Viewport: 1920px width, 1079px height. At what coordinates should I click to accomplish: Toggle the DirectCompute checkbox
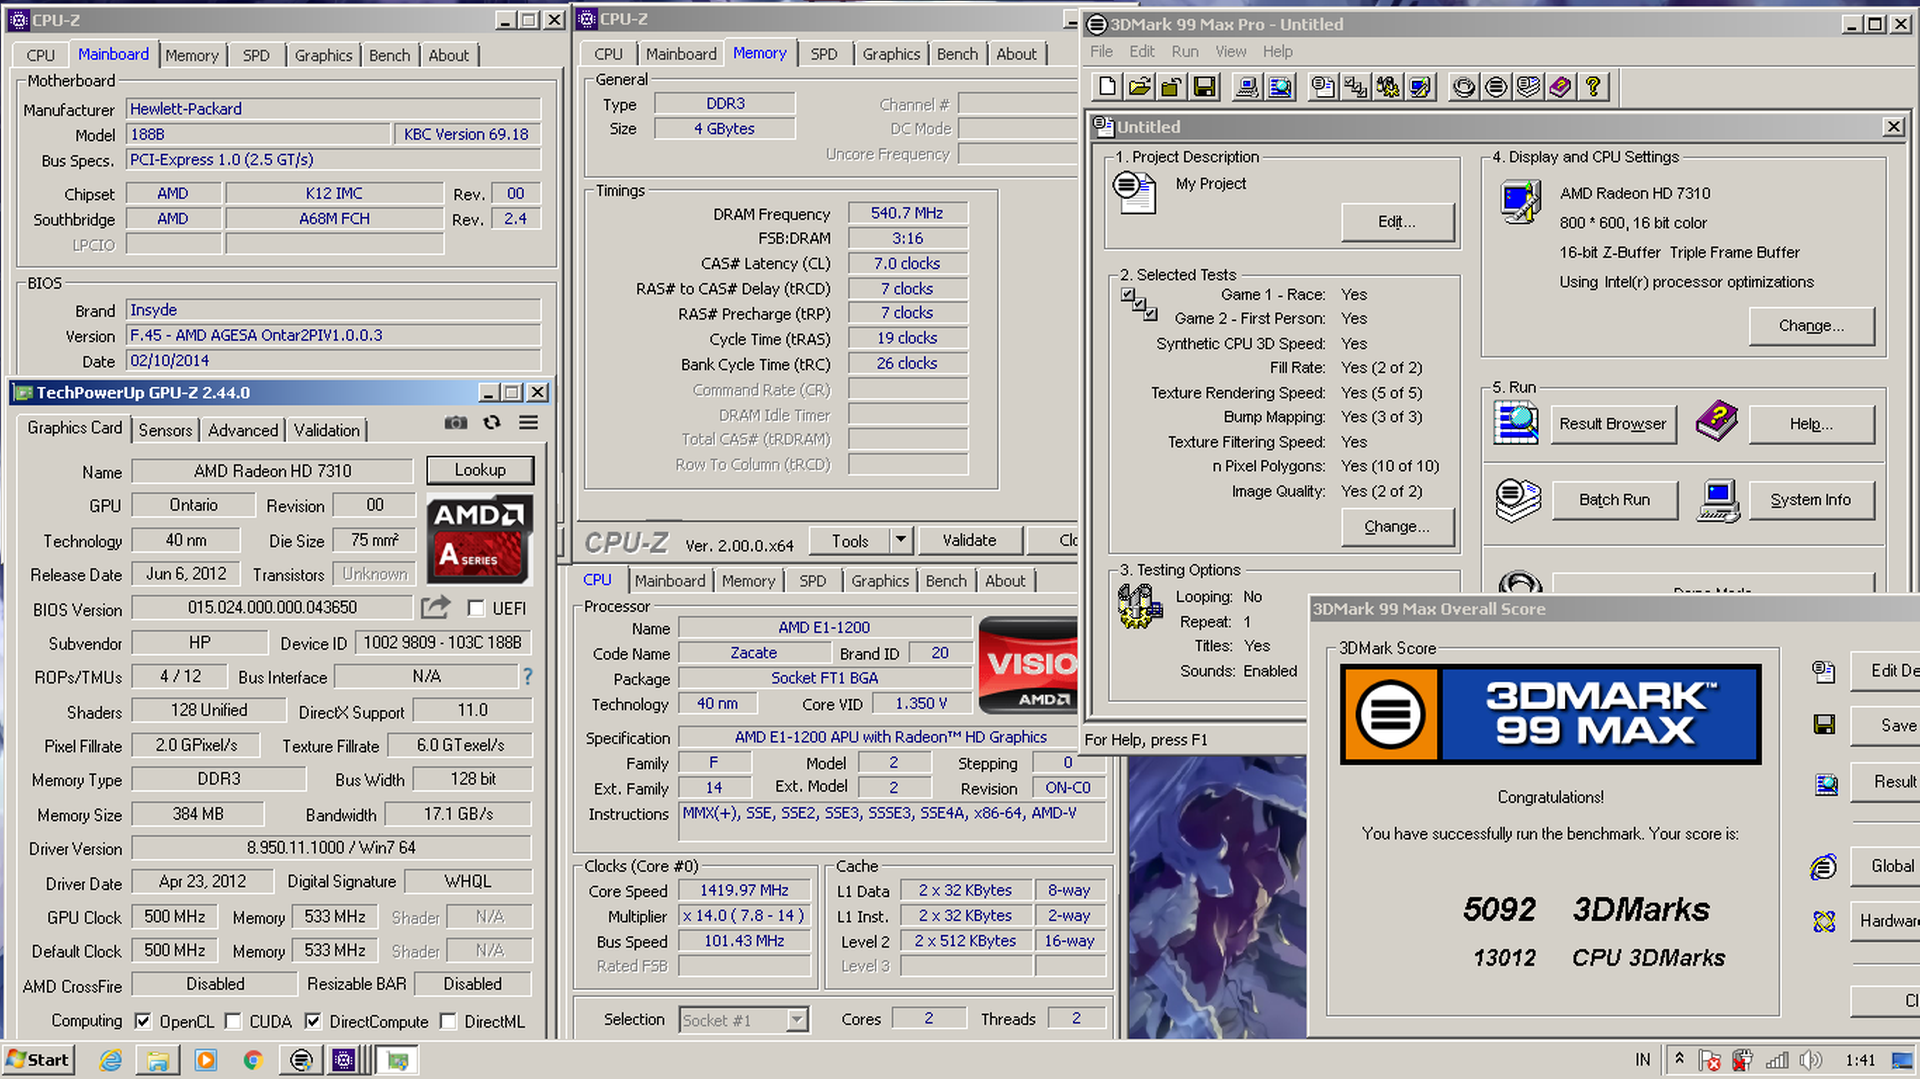click(313, 1021)
